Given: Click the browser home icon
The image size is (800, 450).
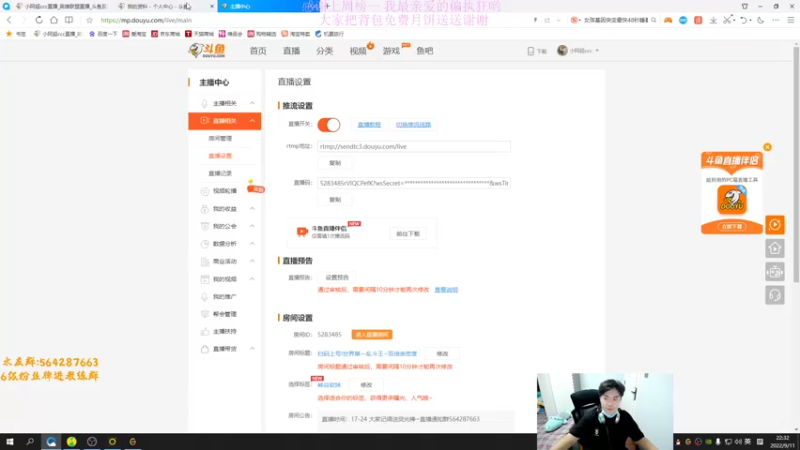Looking at the screenshot, I should click(54, 20).
